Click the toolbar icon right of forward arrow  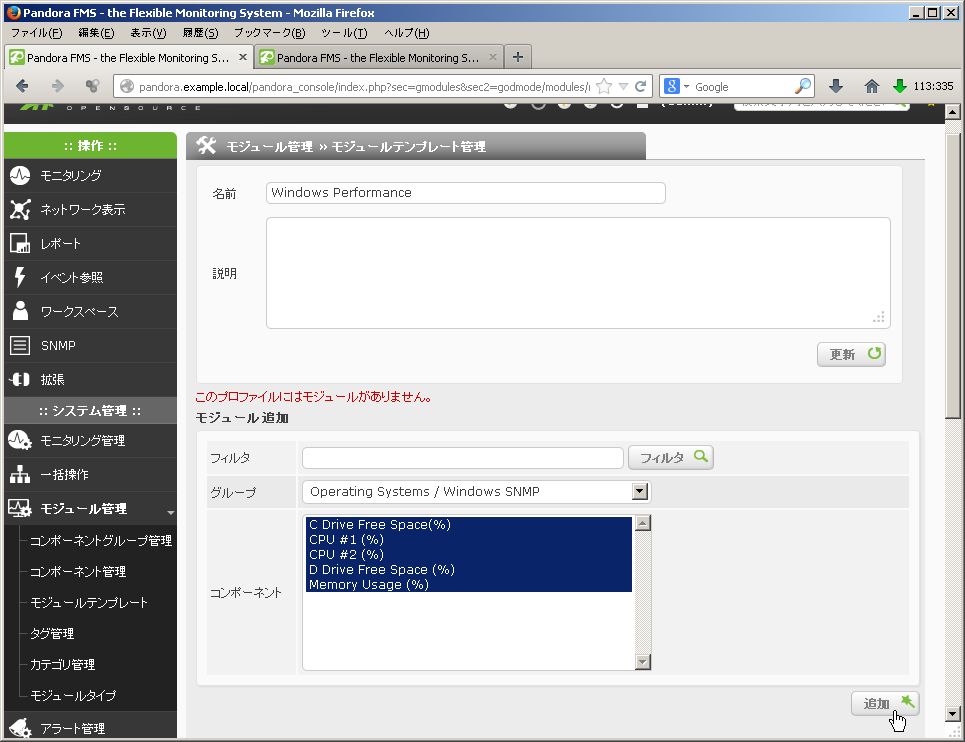pyautogui.click(x=92, y=86)
